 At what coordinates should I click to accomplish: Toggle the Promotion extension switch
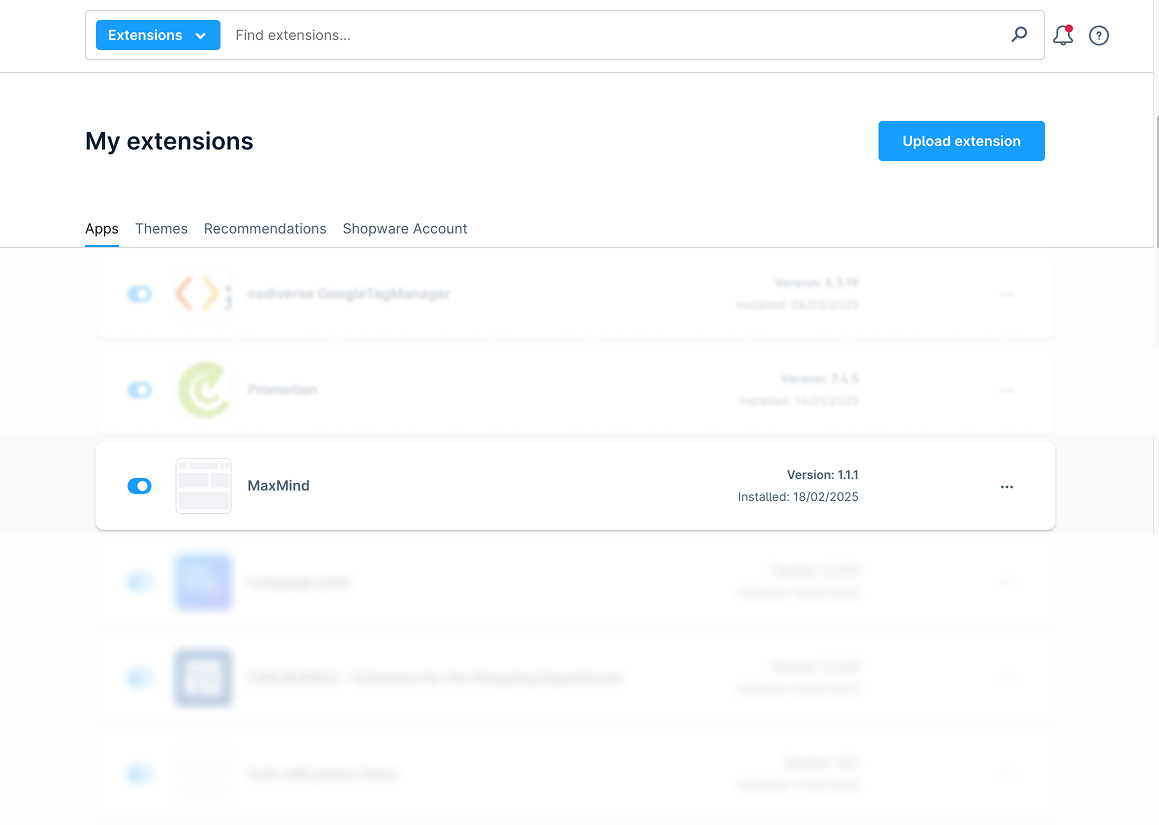tap(139, 390)
